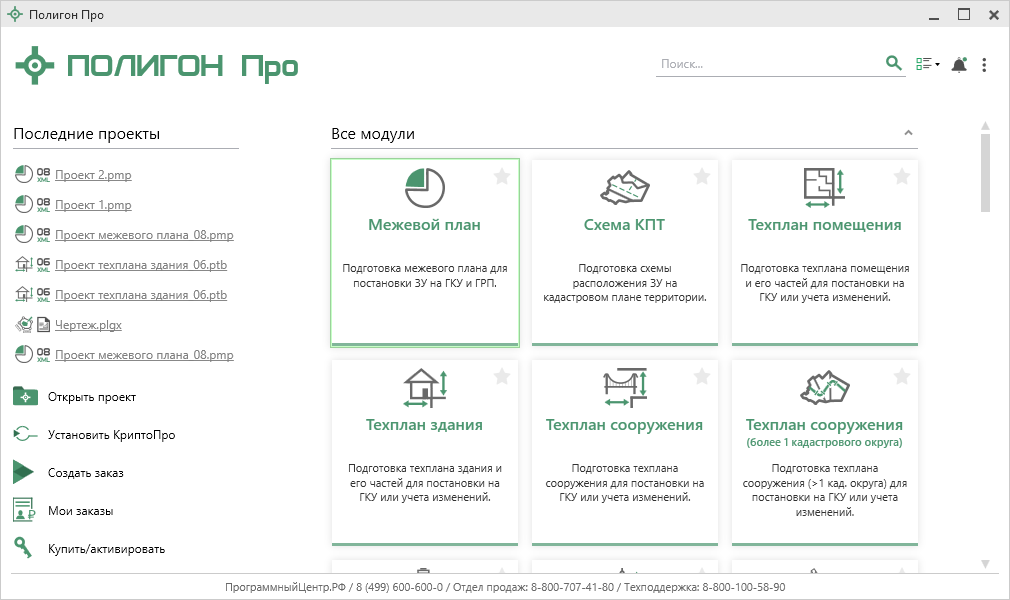Click the Техплан здания house icon
This screenshot has width=1010, height=600.
pyautogui.click(x=425, y=387)
